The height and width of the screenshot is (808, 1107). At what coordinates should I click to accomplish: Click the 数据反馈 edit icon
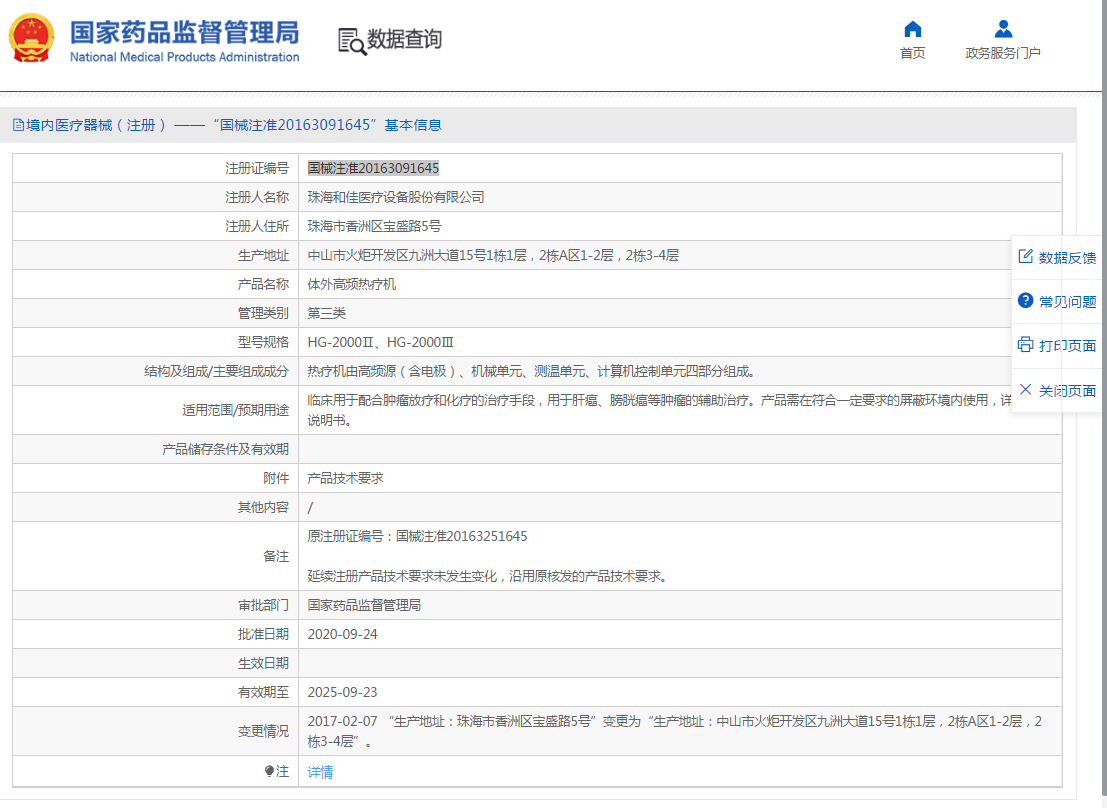[1025, 256]
